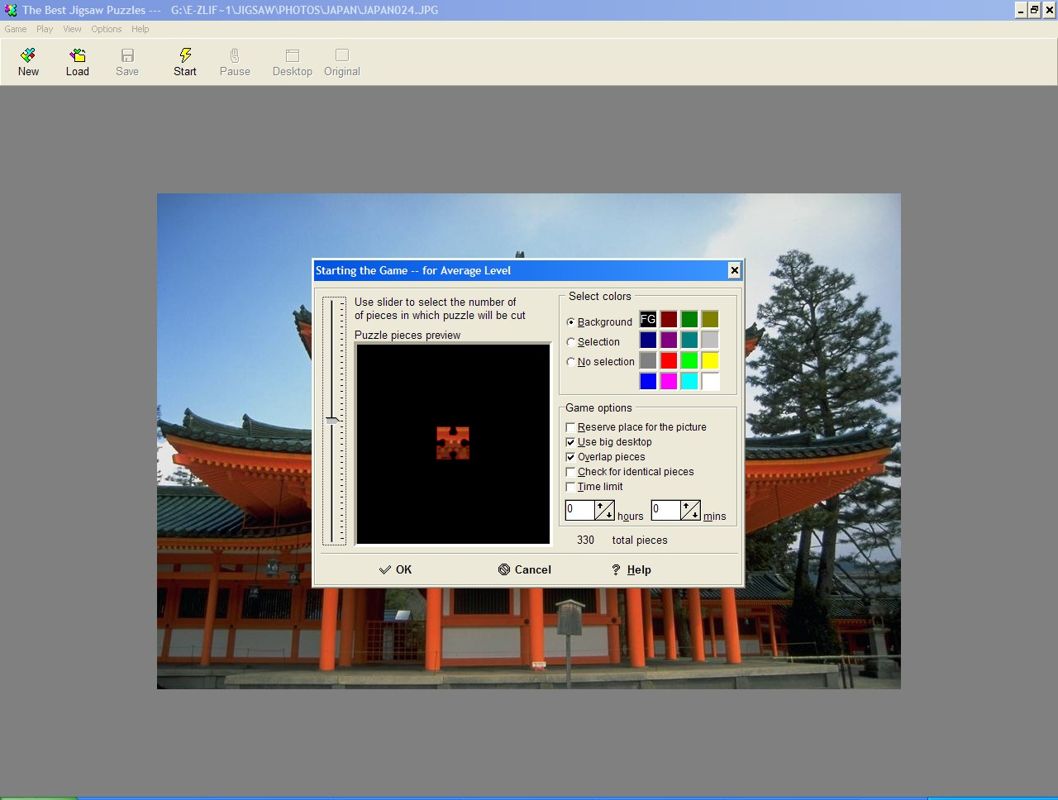Click the hours spinner arrows
The image size is (1058, 800).
605,510
